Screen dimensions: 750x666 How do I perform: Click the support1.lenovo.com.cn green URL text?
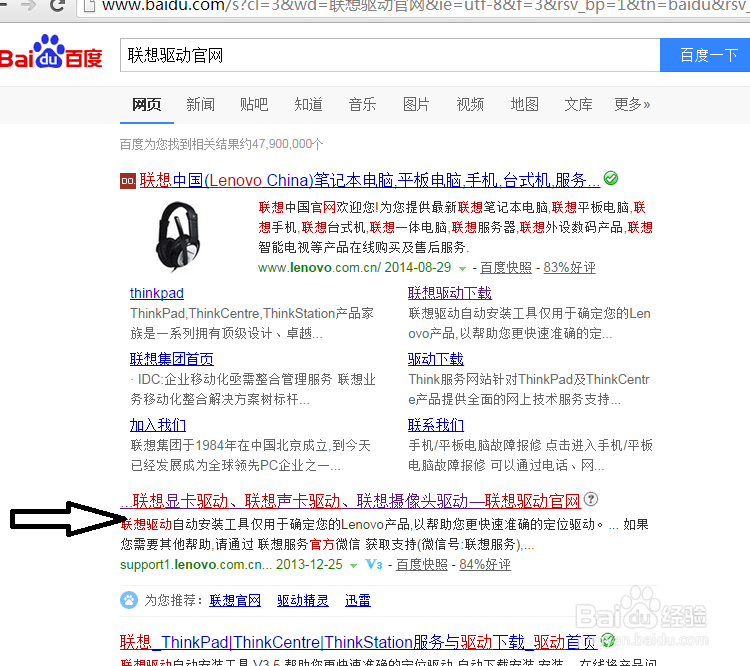tap(196, 565)
